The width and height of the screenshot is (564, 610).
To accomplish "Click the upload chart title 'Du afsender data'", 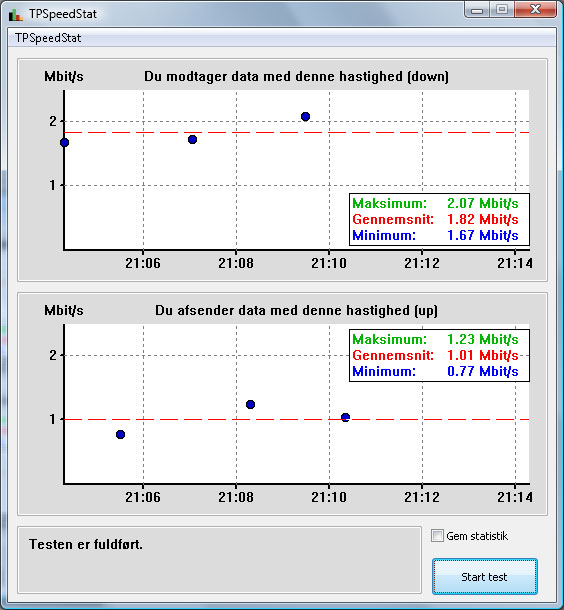I will pos(296,310).
